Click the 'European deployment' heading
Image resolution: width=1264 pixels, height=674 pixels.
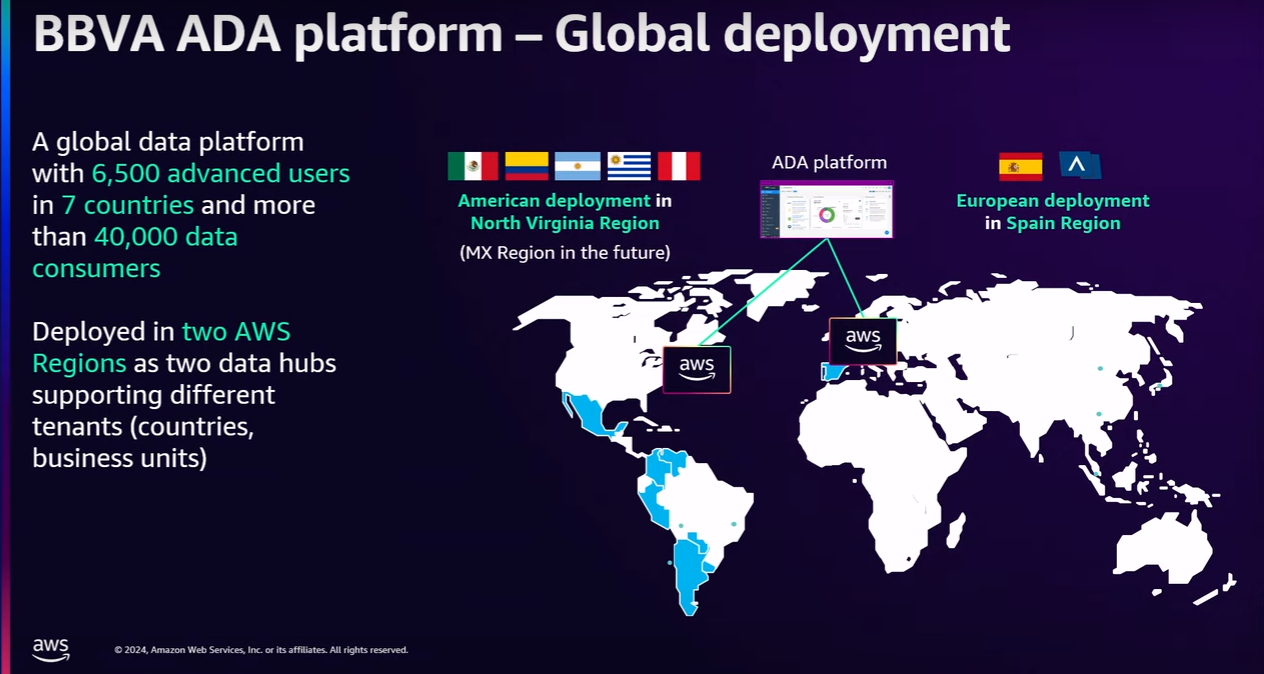(1053, 201)
